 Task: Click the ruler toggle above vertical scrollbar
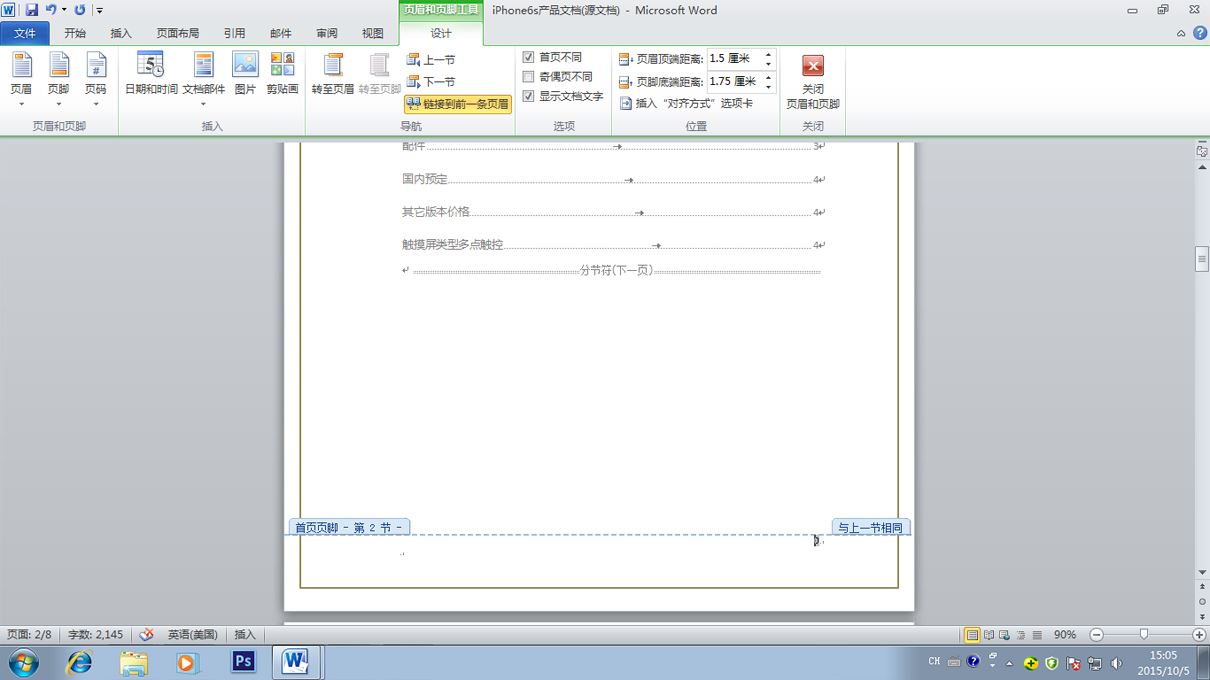[x=1202, y=151]
